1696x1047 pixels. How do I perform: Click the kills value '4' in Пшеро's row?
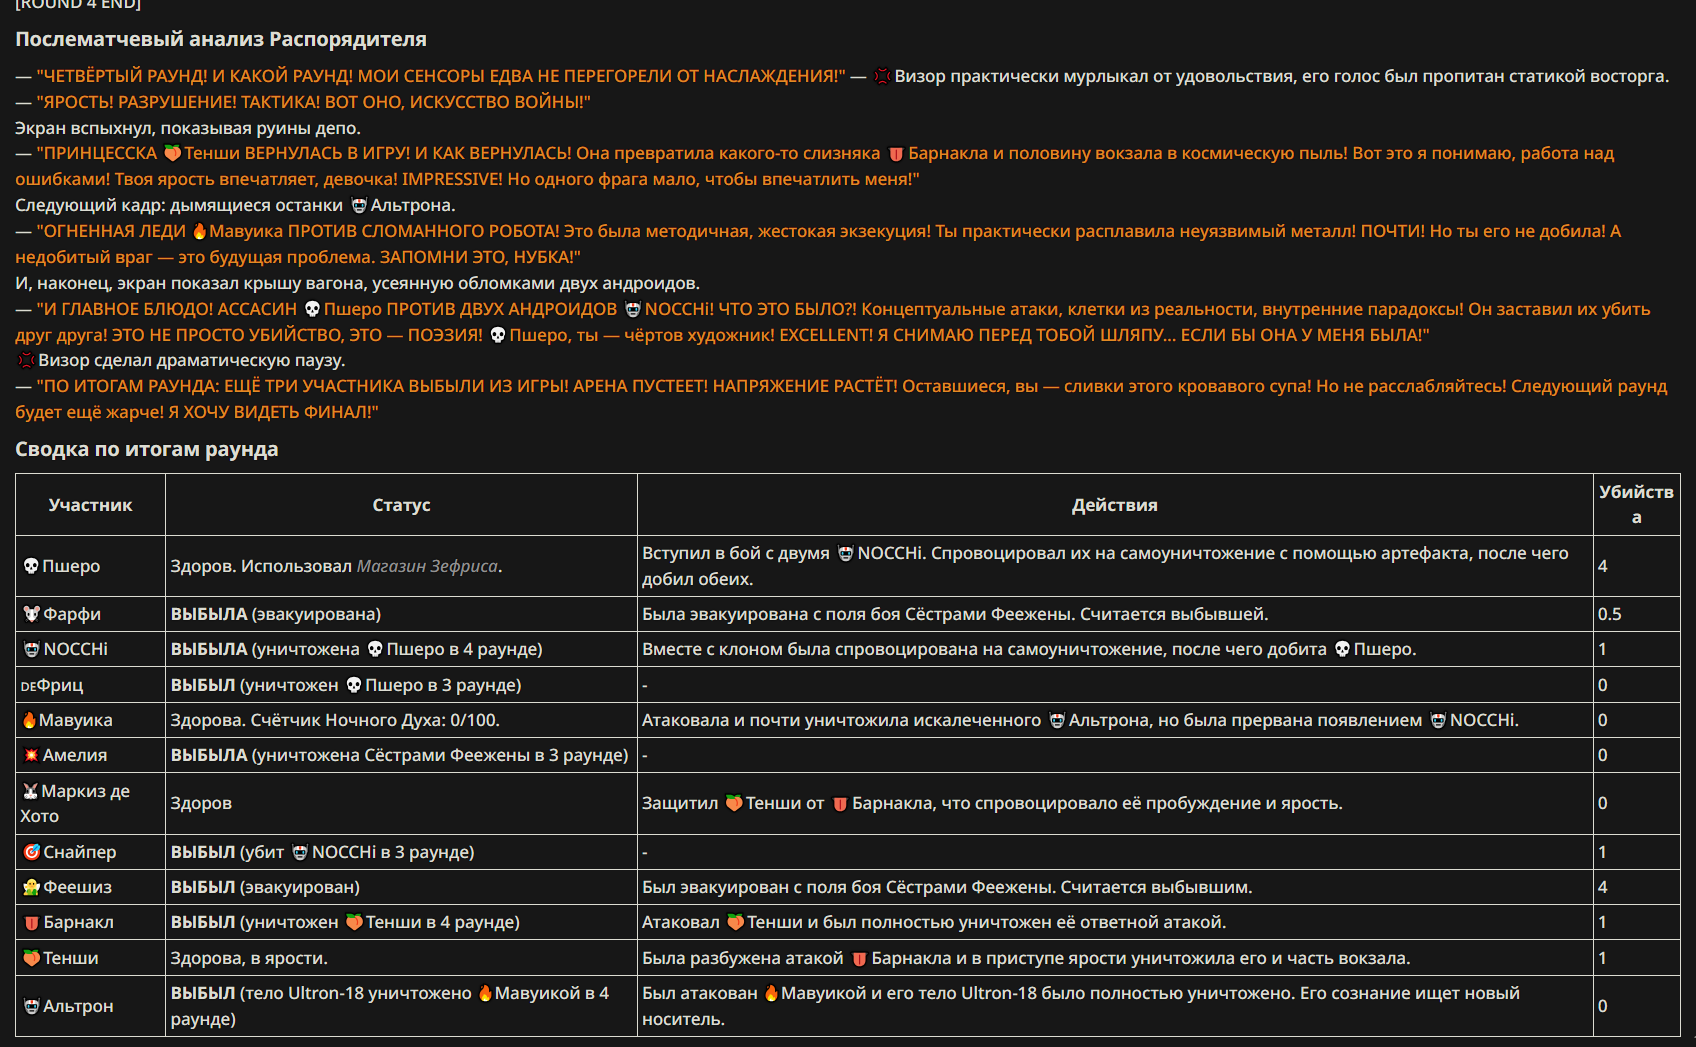[1602, 566]
